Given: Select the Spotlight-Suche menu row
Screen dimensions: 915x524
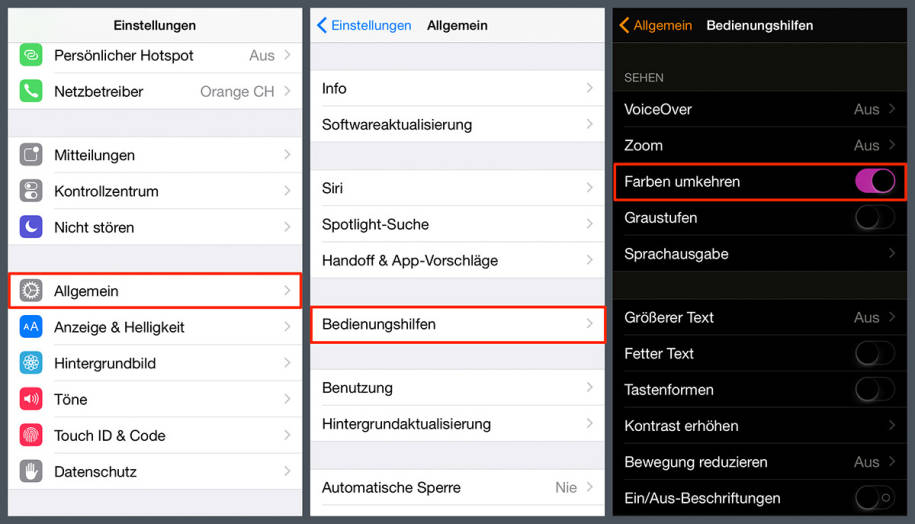Looking at the screenshot, I should pos(458,224).
